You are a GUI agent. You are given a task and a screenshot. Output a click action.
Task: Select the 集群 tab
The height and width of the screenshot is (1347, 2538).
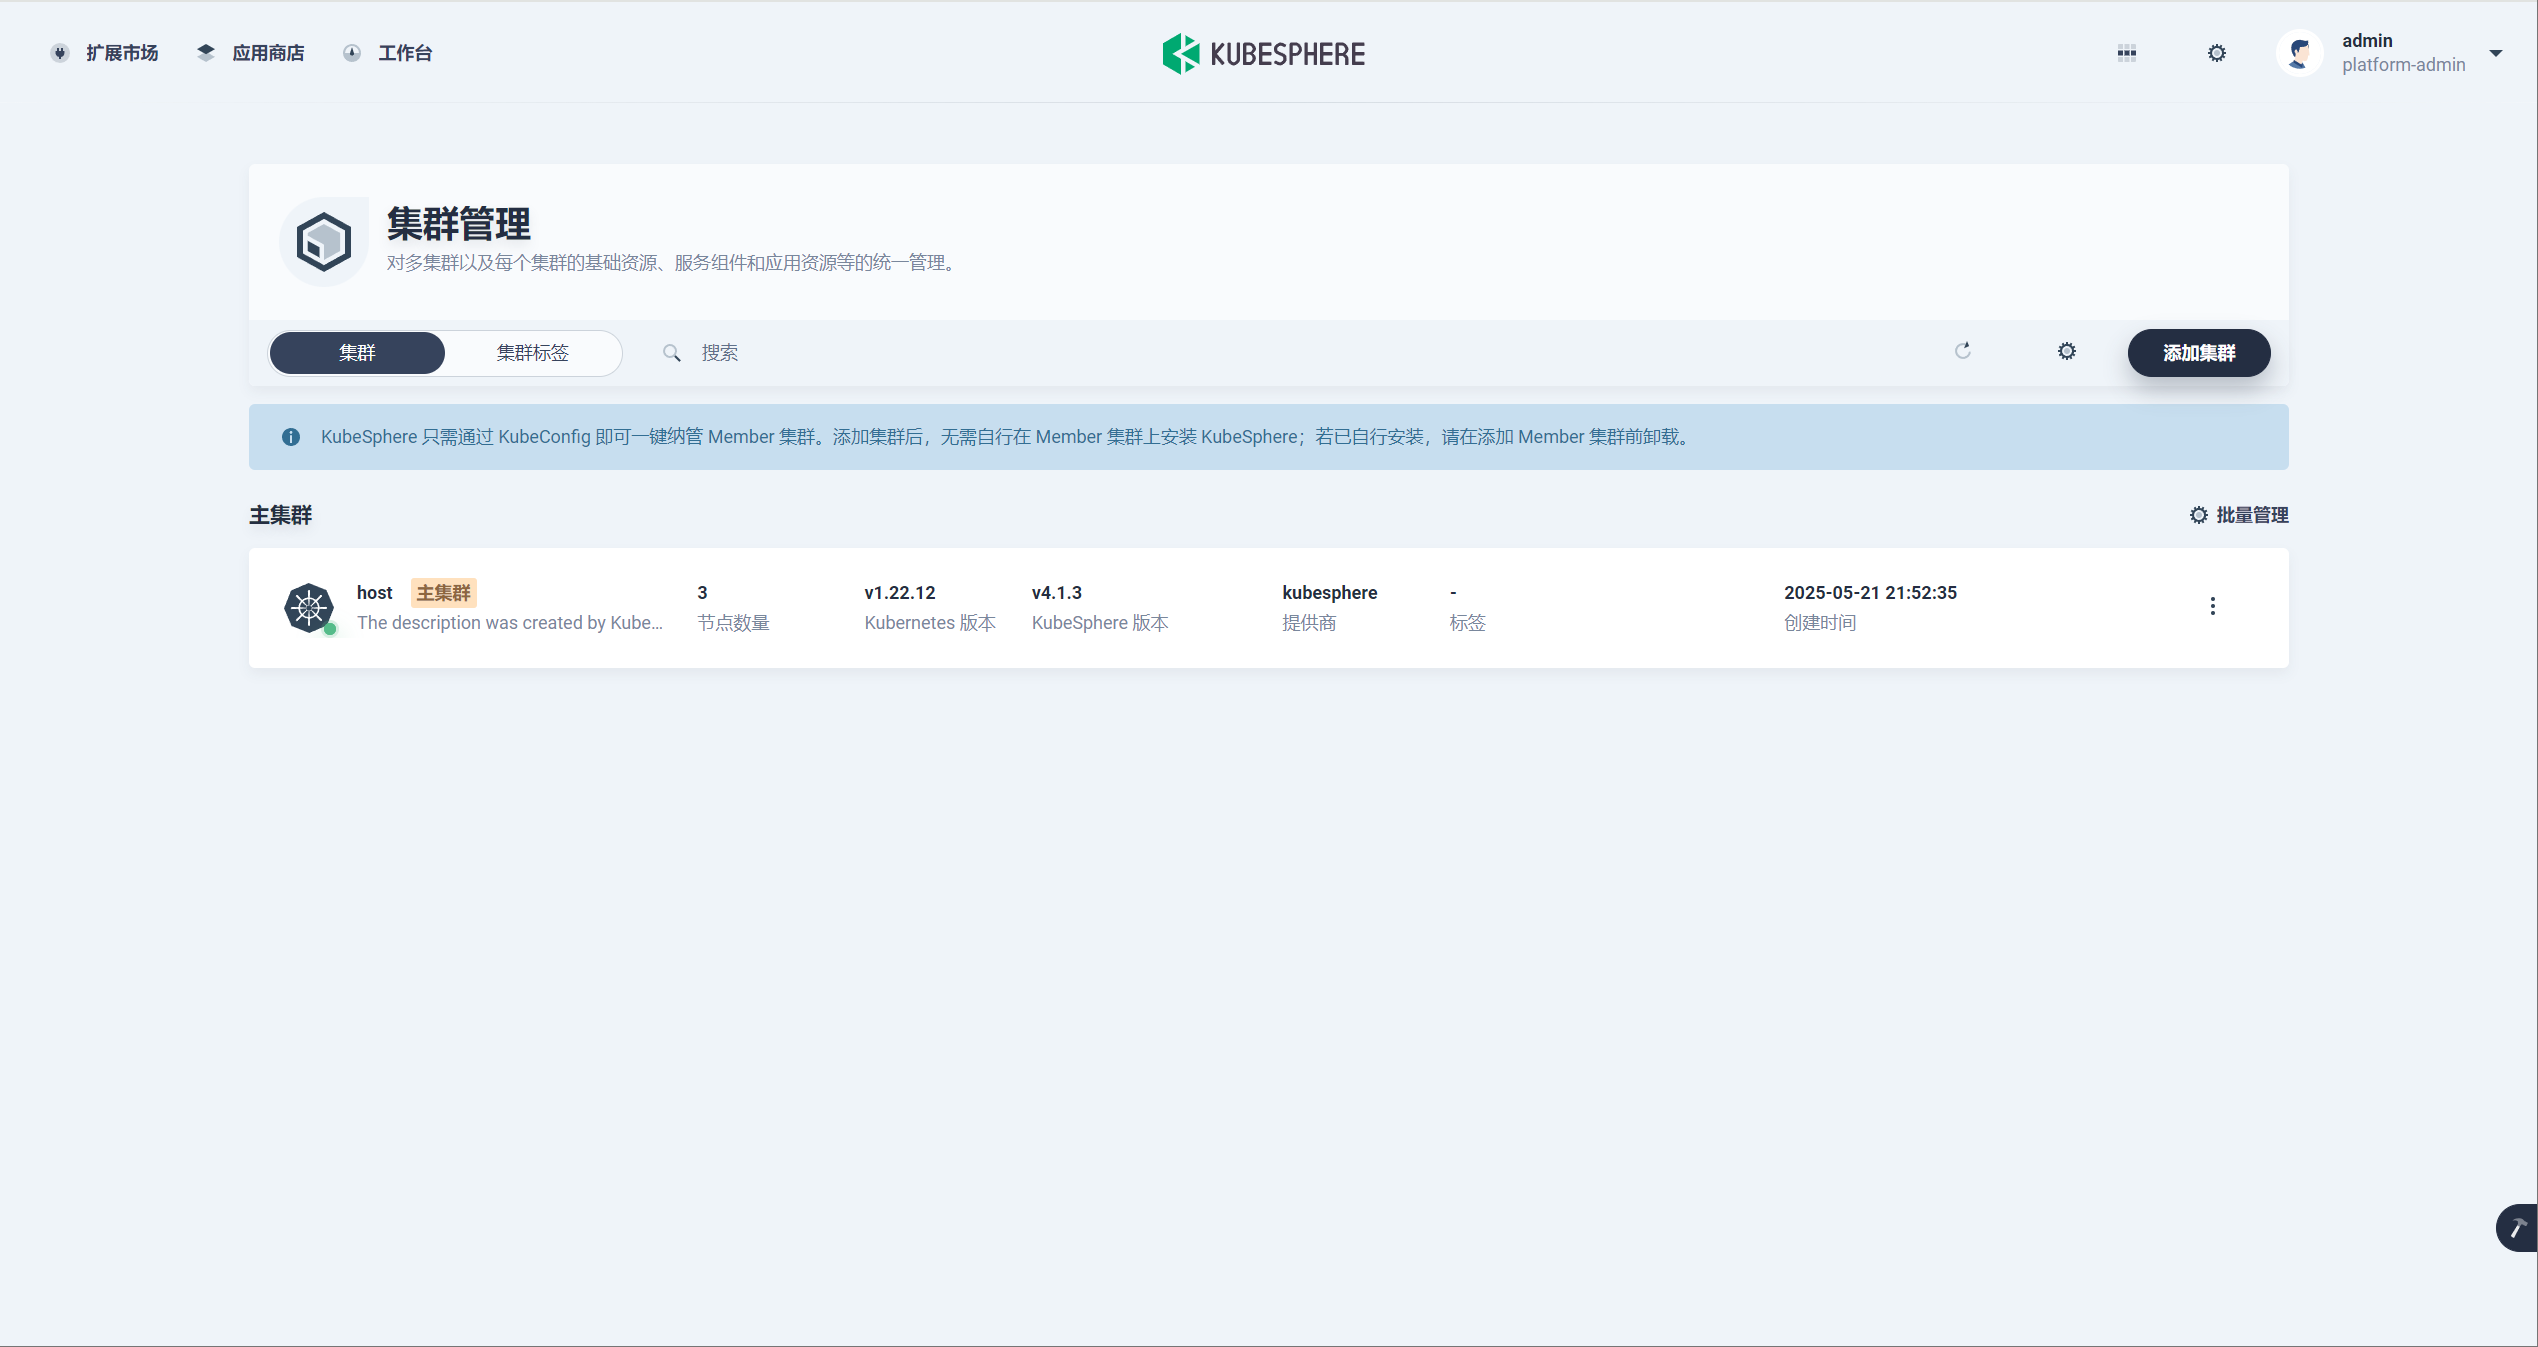click(357, 353)
